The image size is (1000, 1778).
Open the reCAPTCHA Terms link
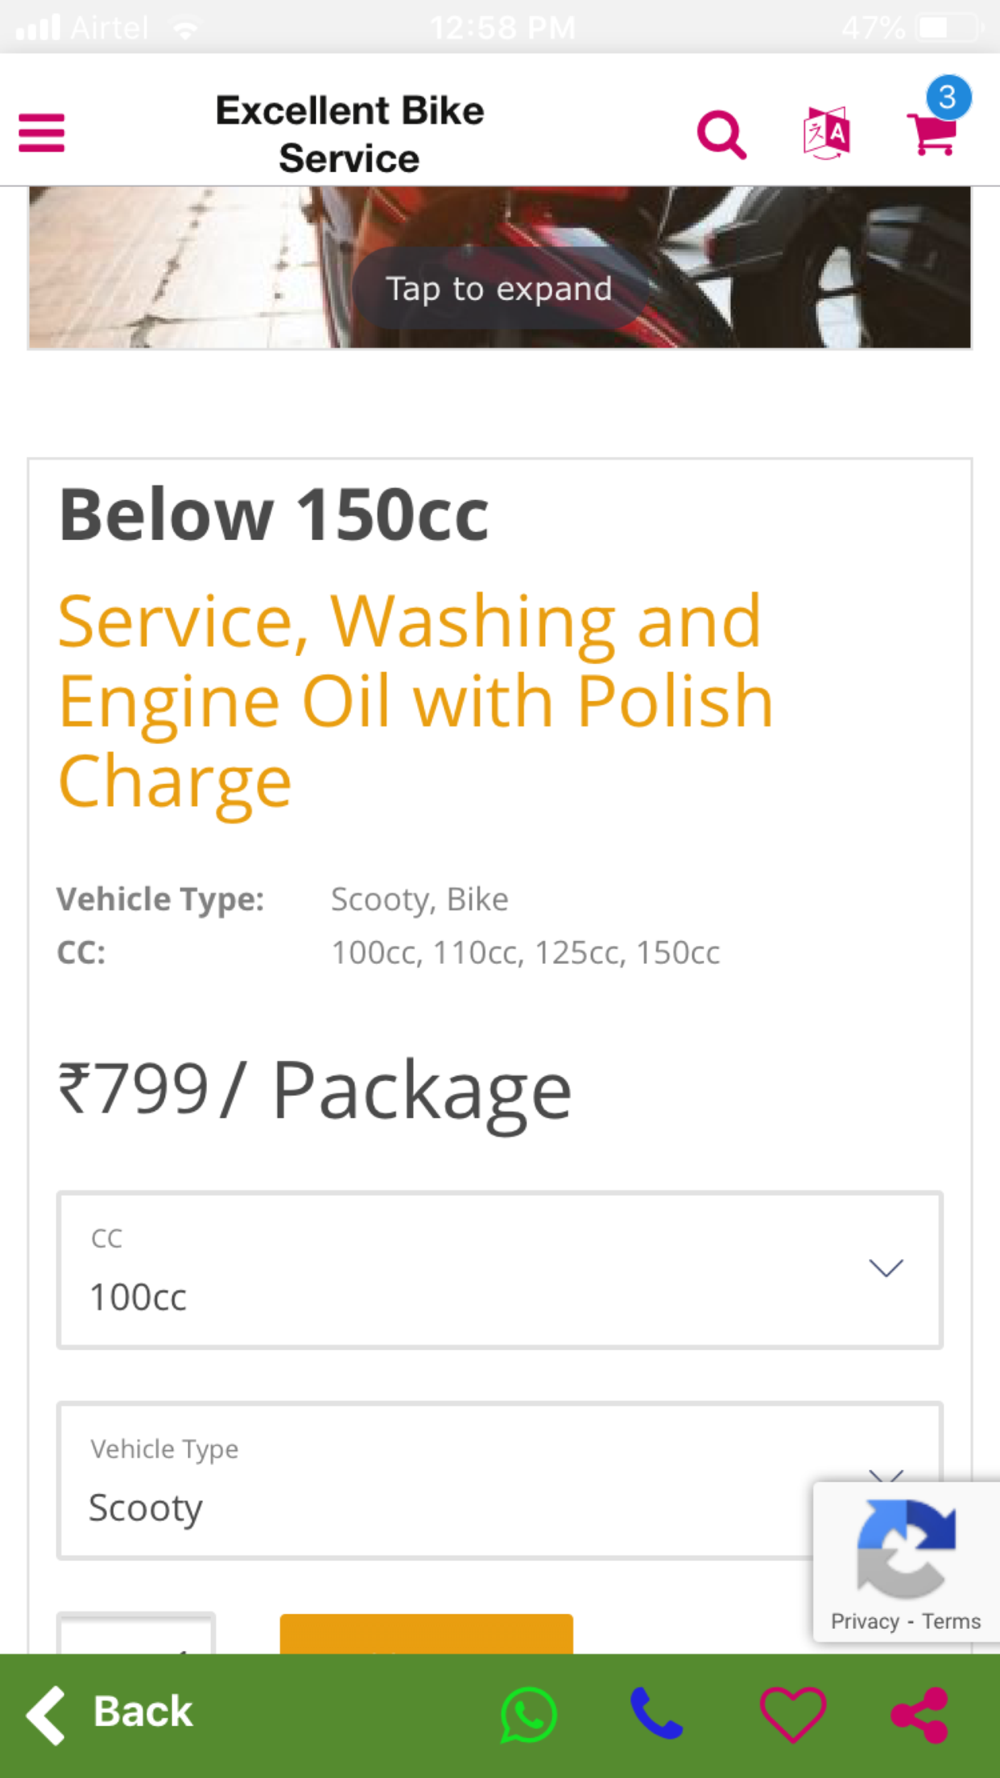tap(951, 1621)
